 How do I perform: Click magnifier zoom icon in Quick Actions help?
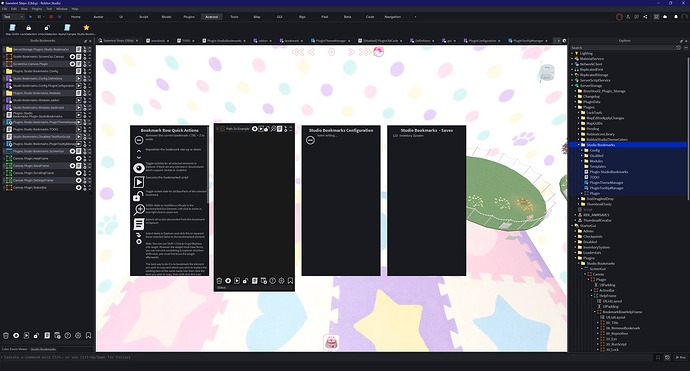tap(139, 209)
